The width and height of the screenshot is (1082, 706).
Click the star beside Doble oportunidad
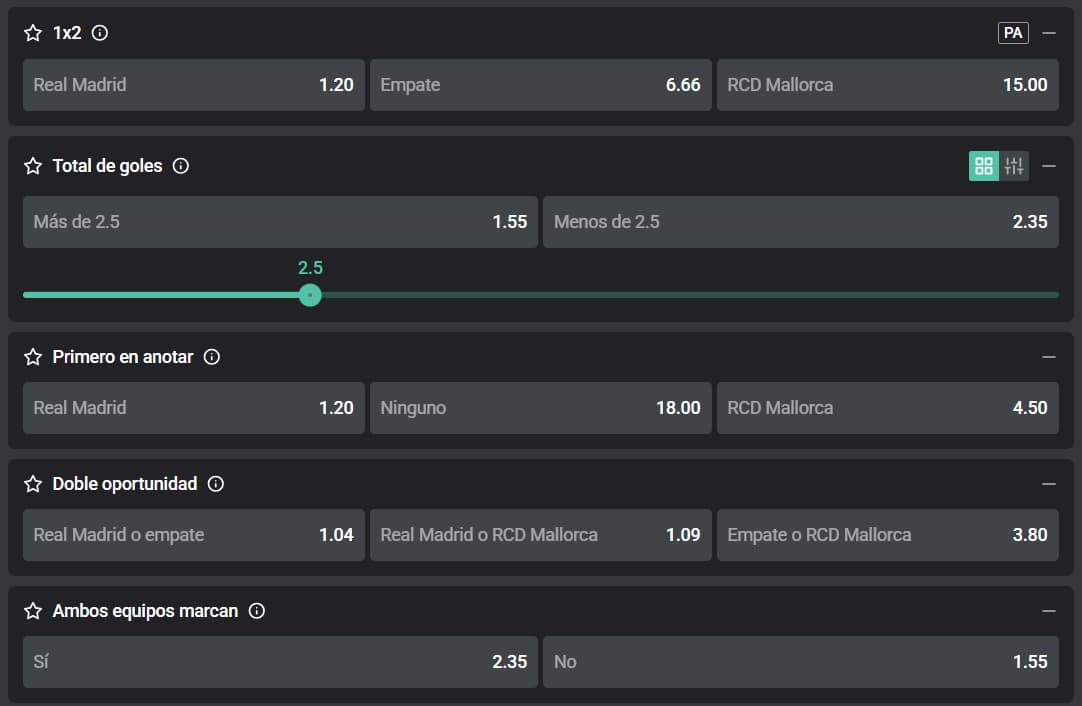[33, 484]
